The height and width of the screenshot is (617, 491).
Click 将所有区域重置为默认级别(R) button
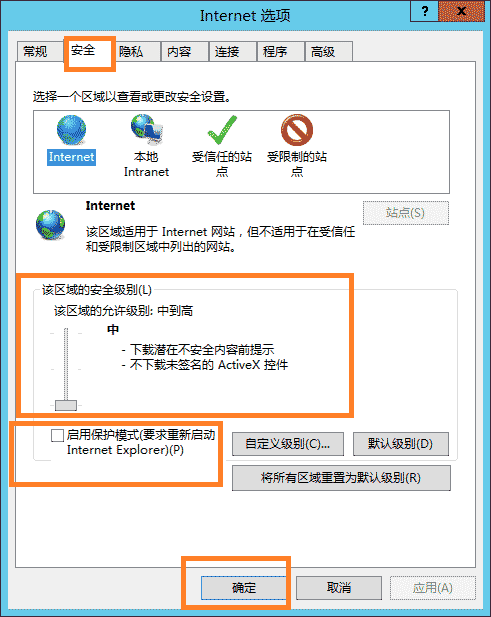pos(341,478)
